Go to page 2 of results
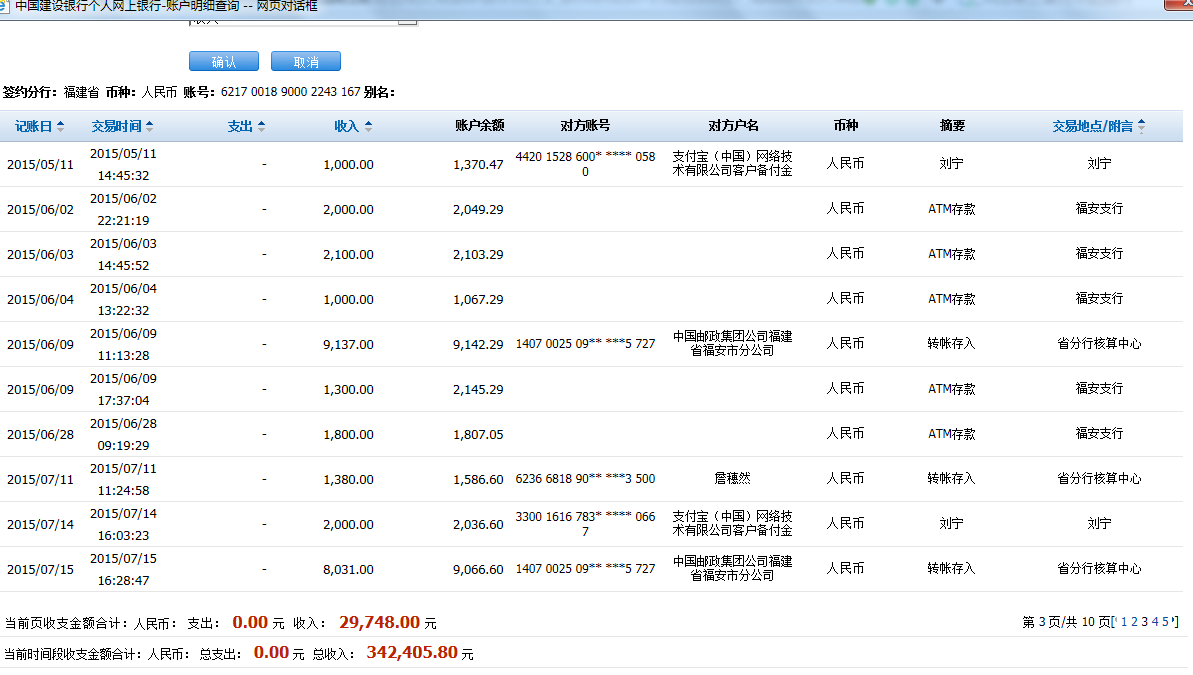Viewport: 1193px width, 675px height. [1134, 622]
